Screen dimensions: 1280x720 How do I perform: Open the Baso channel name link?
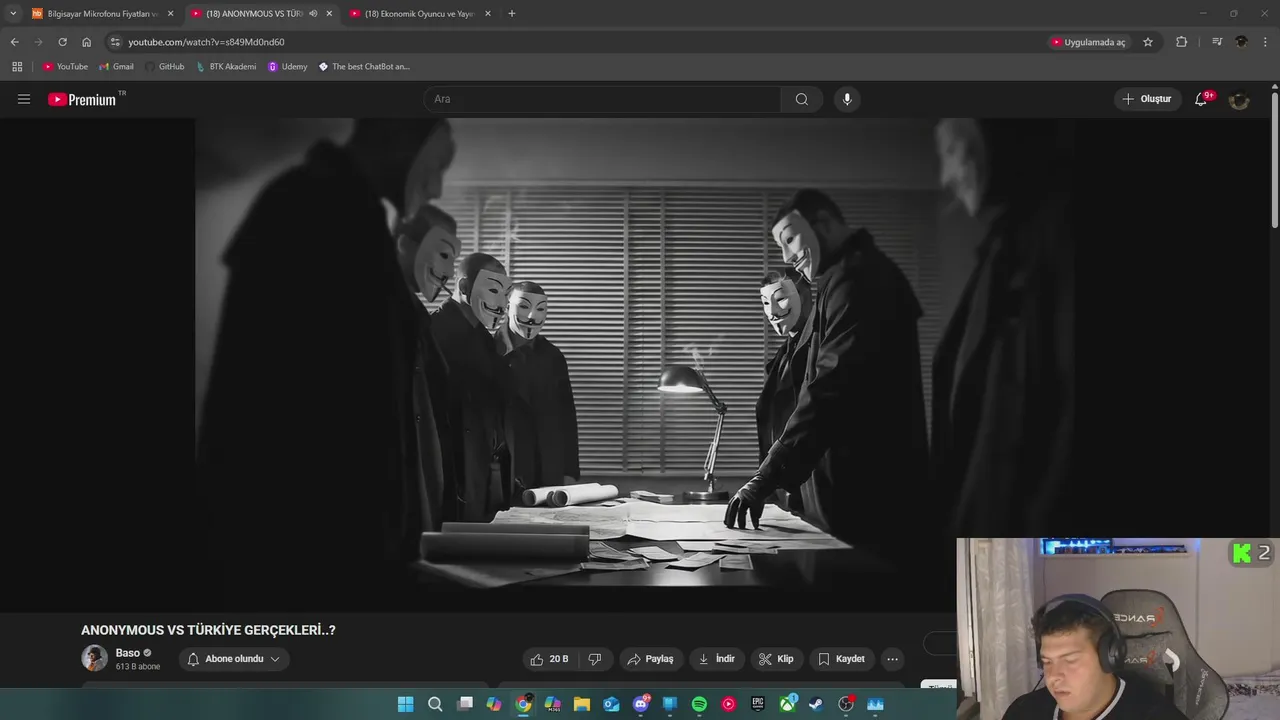click(128, 653)
